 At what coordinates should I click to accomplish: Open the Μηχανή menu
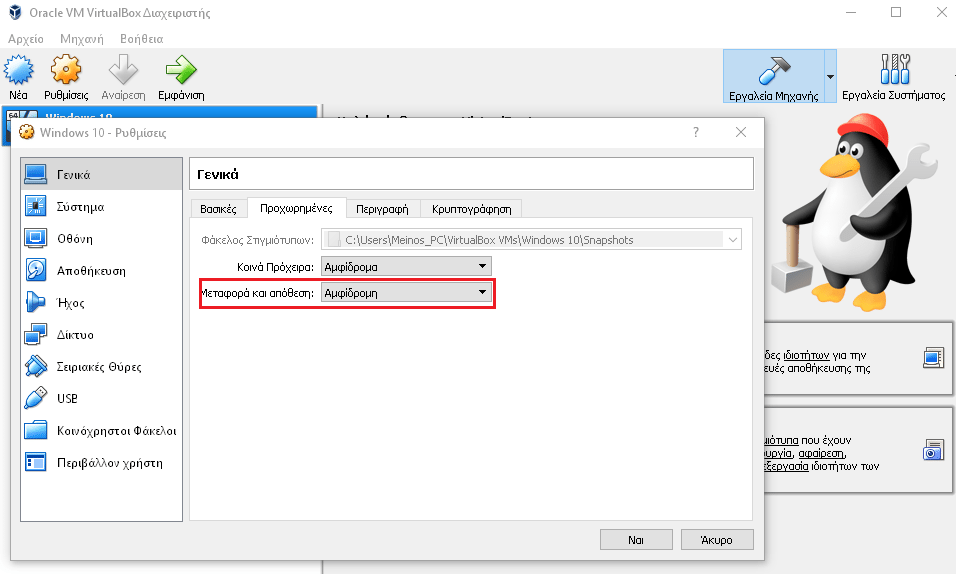coord(82,38)
